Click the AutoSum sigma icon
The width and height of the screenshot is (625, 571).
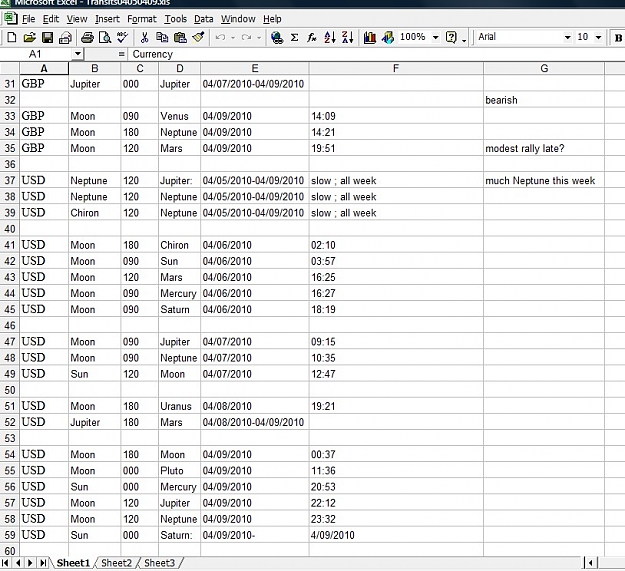coord(295,37)
